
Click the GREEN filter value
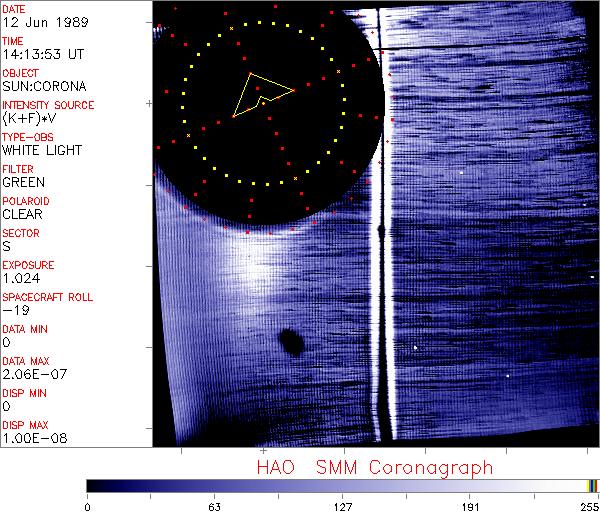coord(23,183)
